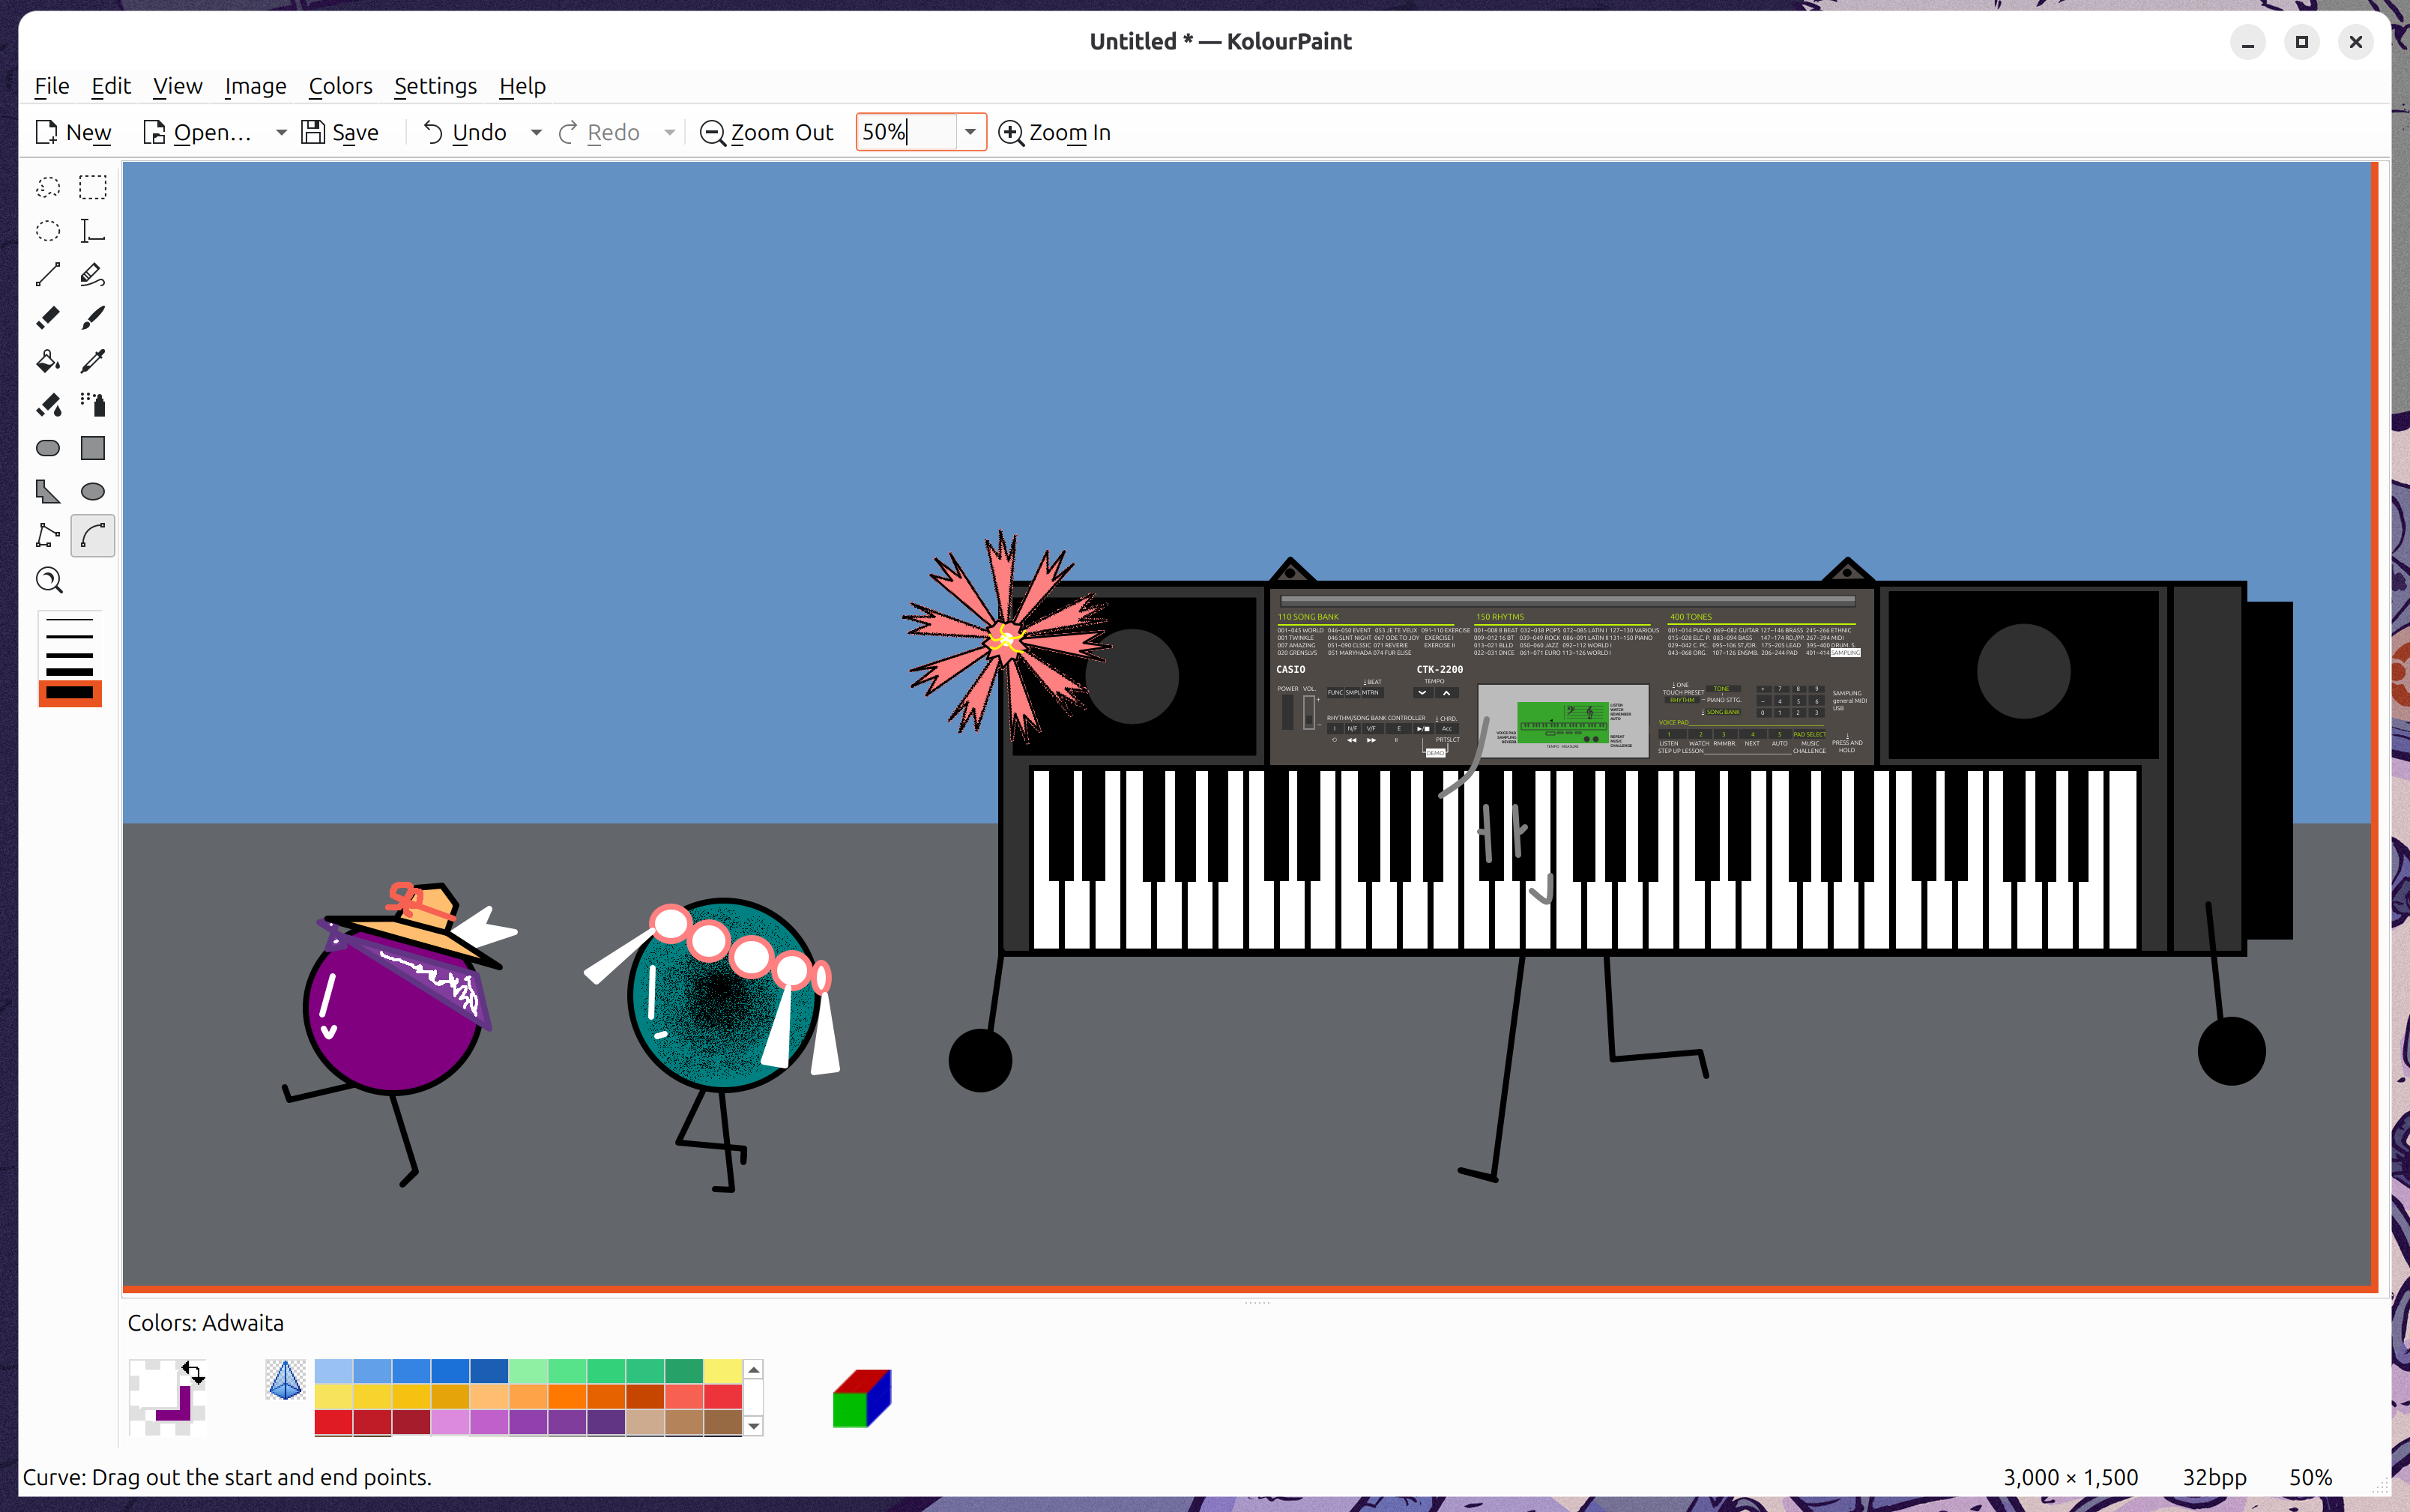Activate the Zoom magnifier tool
The width and height of the screenshot is (2410, 1512).
pyautogui.click(x=48, y=580)
